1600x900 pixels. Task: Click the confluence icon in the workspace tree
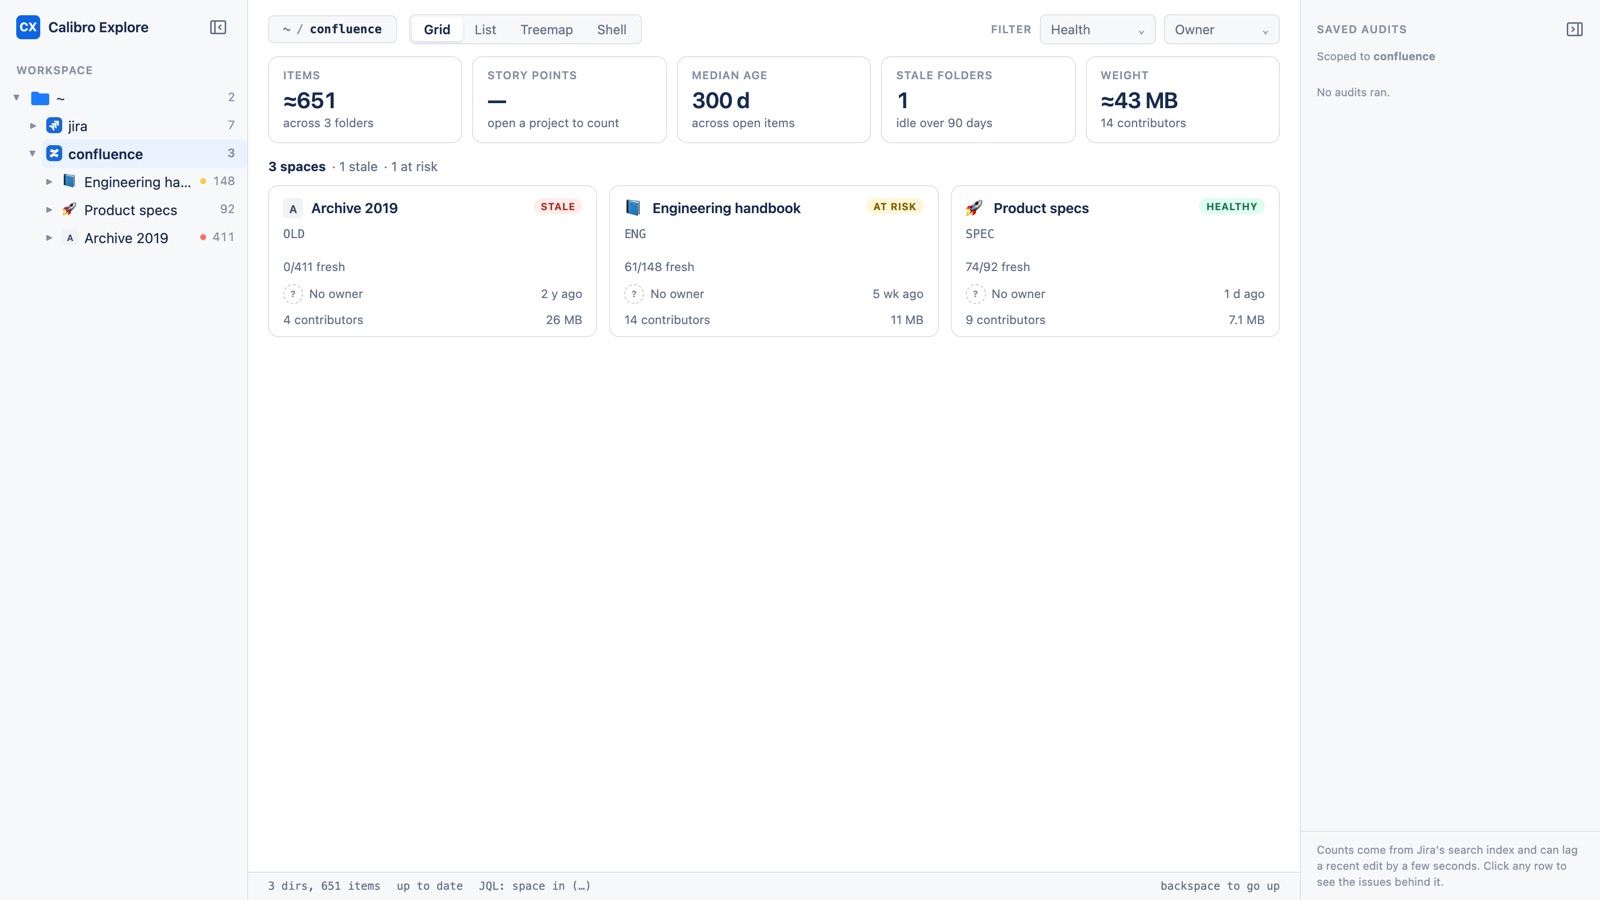tap(54, 154)
